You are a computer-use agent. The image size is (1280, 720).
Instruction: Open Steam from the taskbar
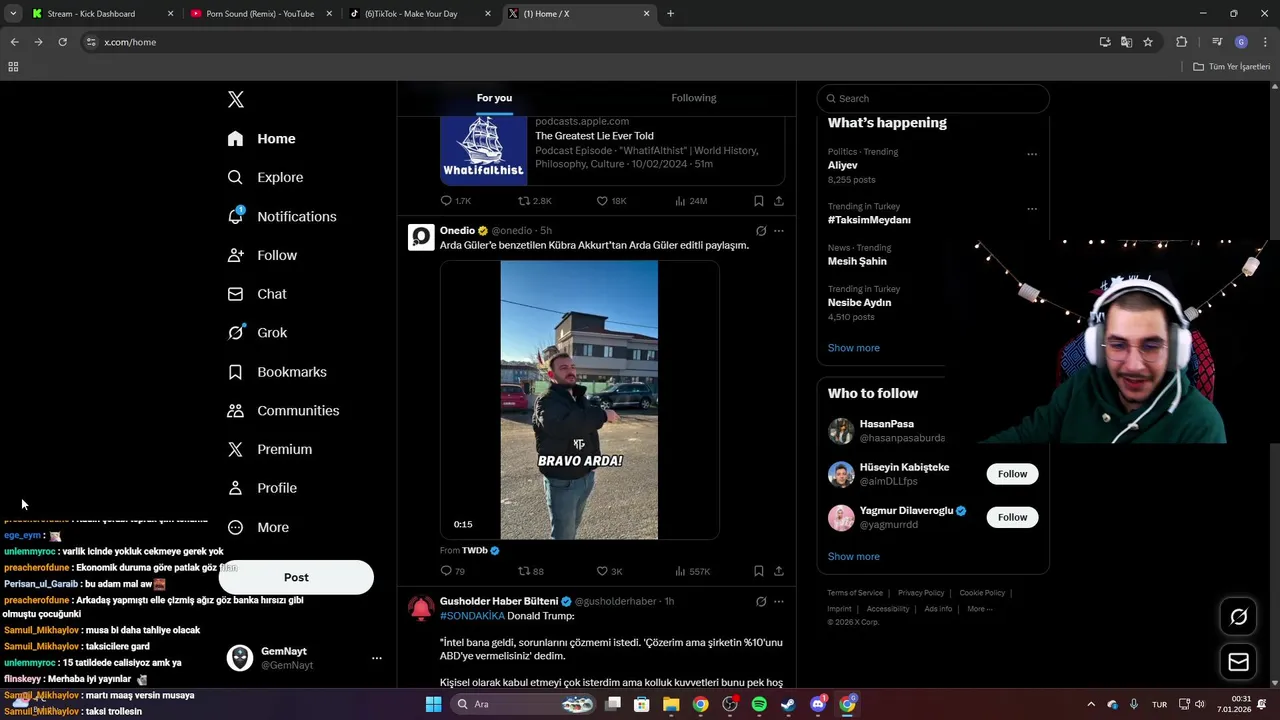[x=788, y=704]
